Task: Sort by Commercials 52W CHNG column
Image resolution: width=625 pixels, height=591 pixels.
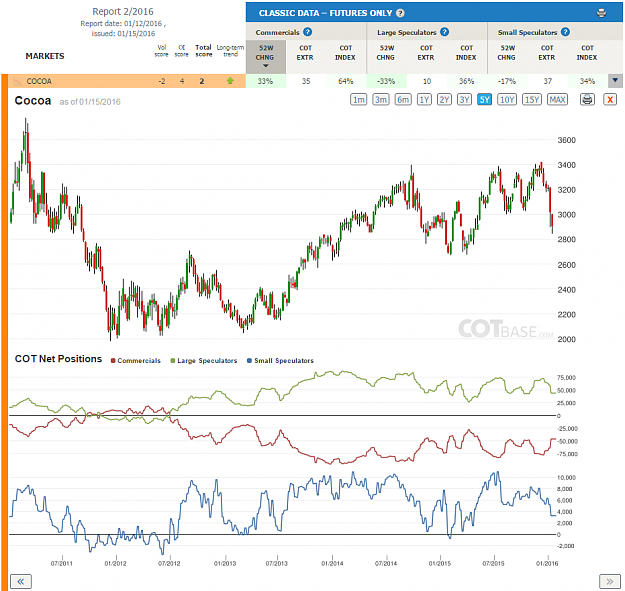Action: pyautogui.click(x=265, y=56)
